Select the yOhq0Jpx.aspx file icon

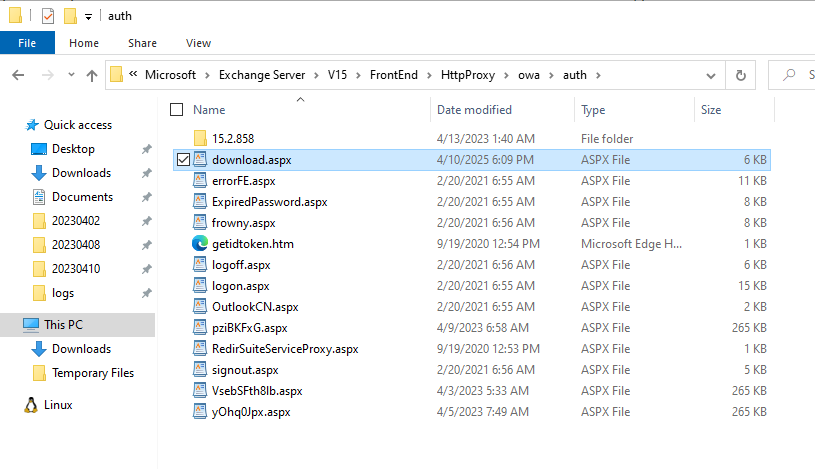click(200, 411)
